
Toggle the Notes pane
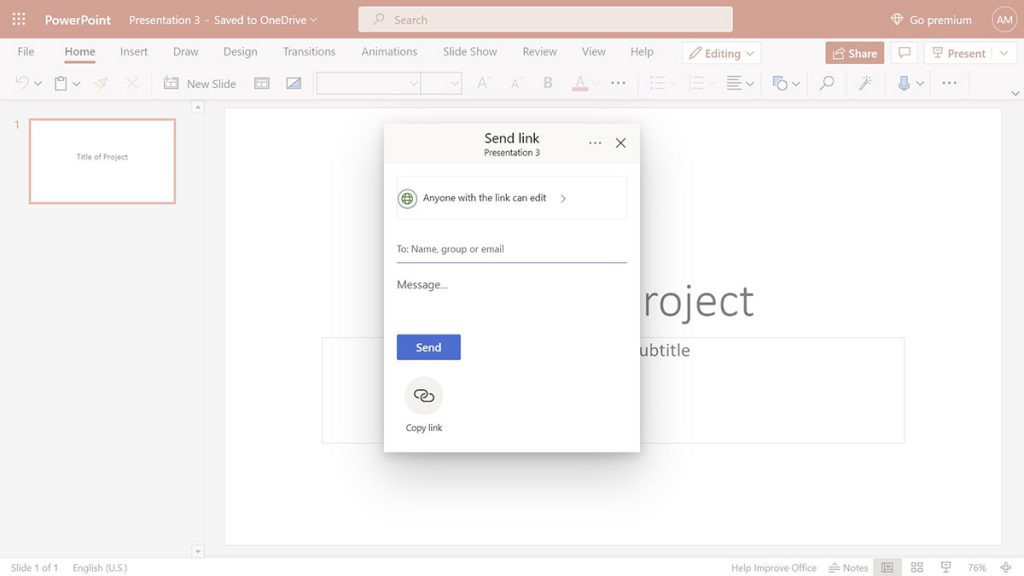coord(847,567)
